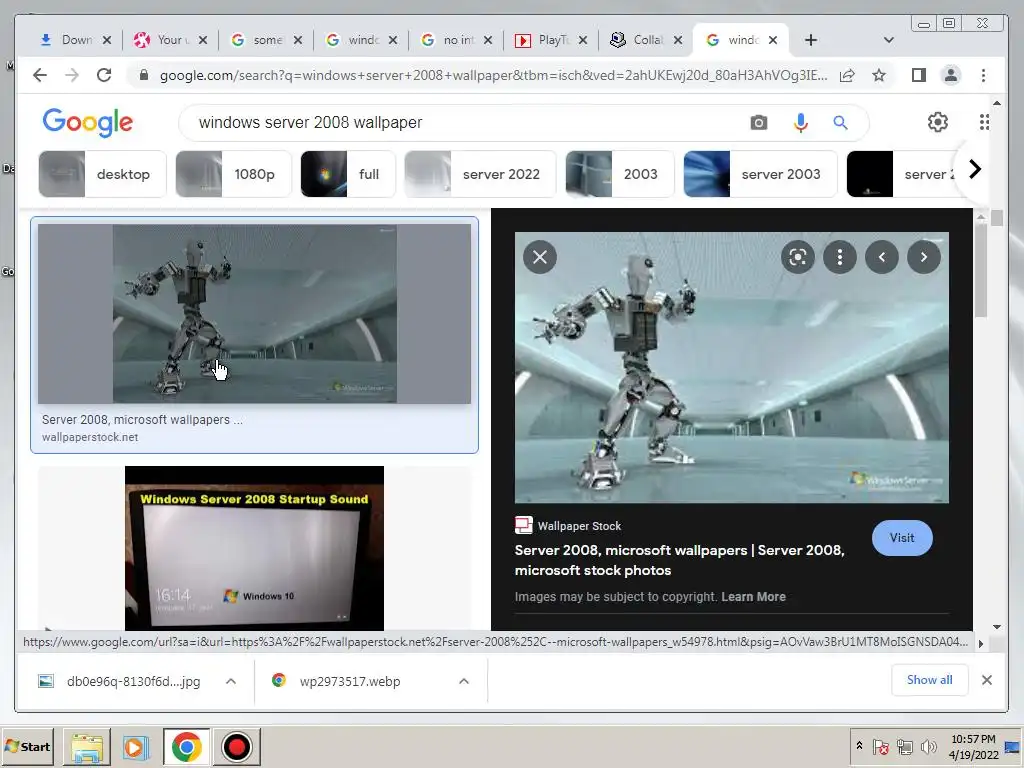The height and width of the screenshot is (768, 1024).
Task: Open network status tray icon
Action: (x=904, y=746)
